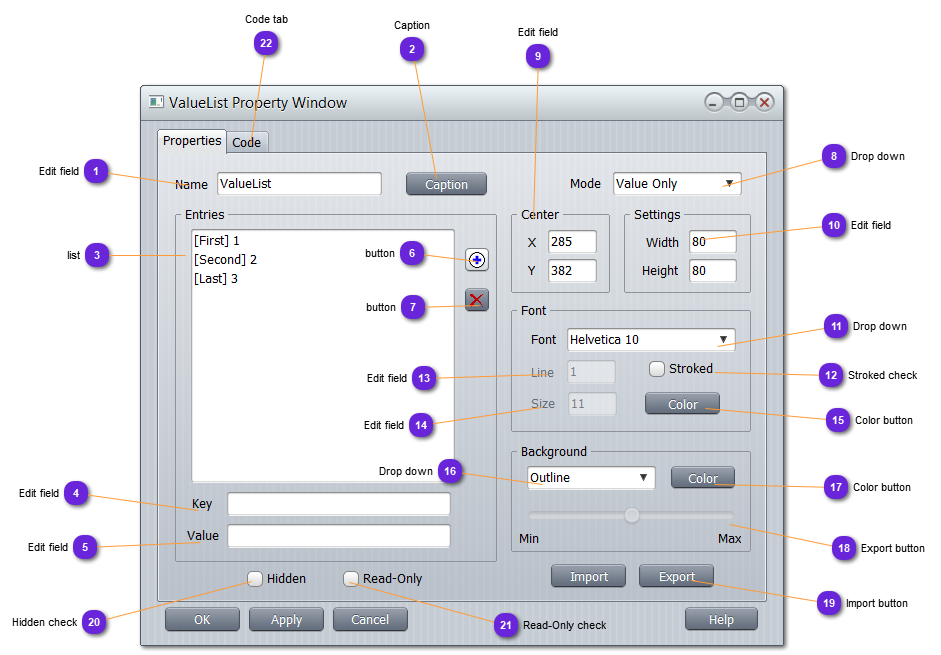Click the Width field in Settings
The image size is (941, 655).
point(712,242)
